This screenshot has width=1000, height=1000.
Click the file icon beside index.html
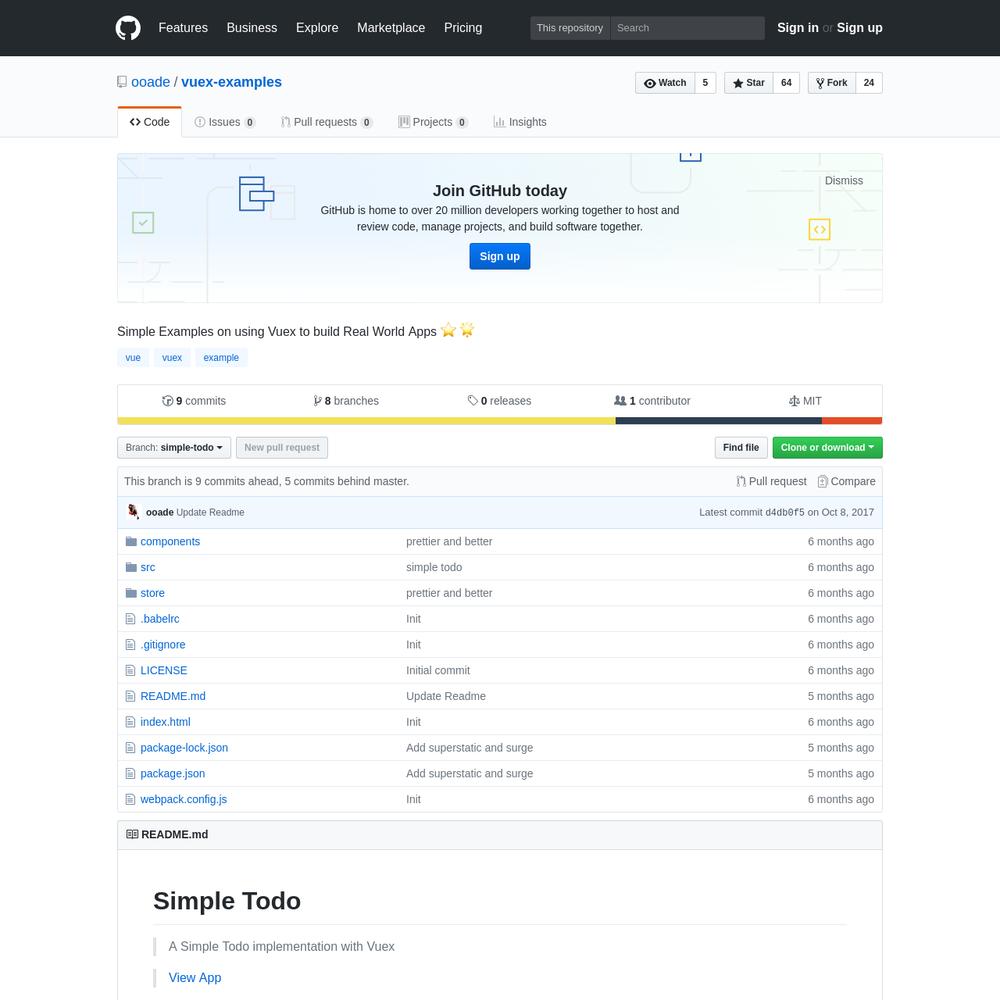[x=130, y=722]
